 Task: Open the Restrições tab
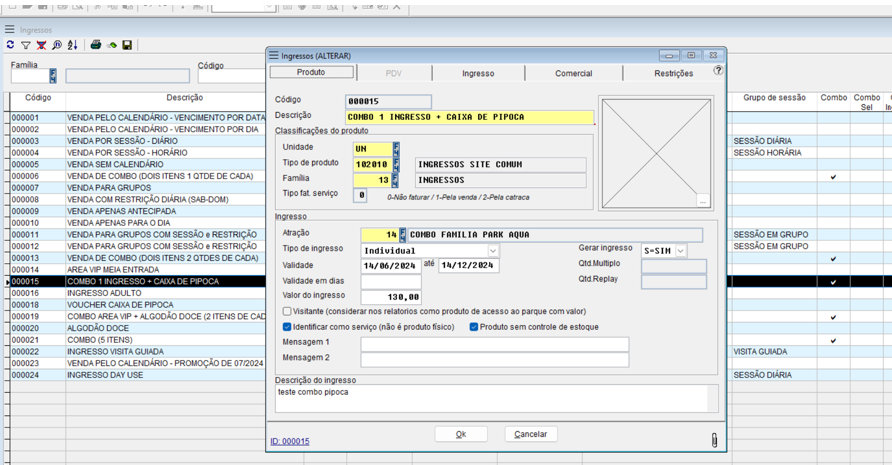[673, 73]
